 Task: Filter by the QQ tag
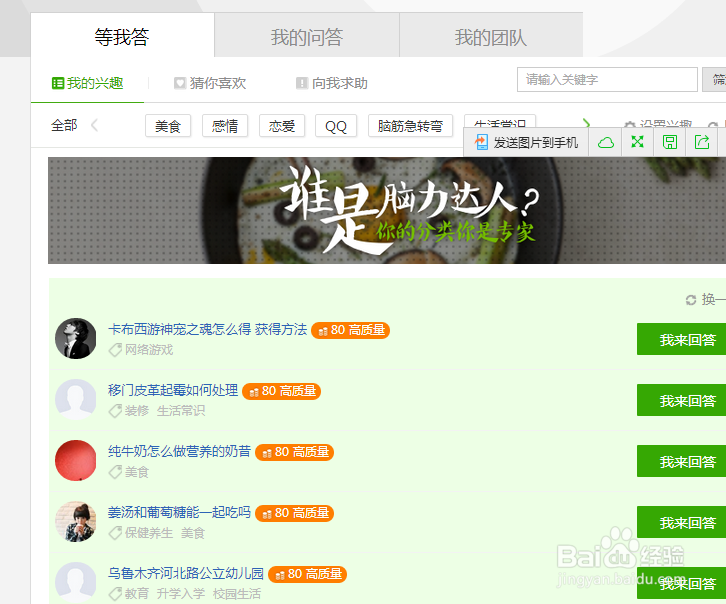(x=336, y=126)
